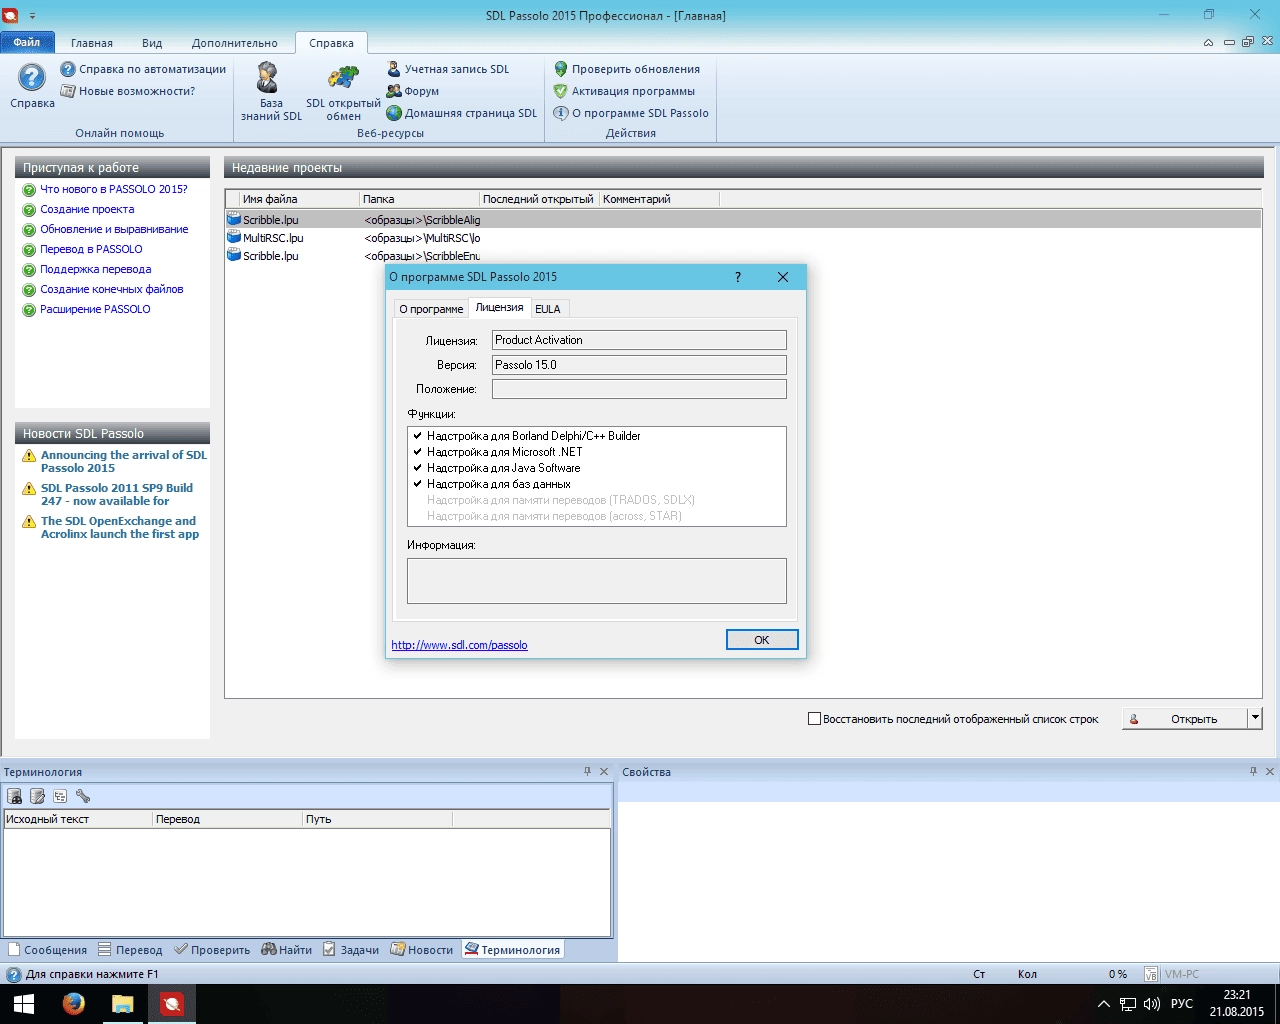Open http://www.sdl.com/passolo link
1280x1024 pixels.
(459, 645)
